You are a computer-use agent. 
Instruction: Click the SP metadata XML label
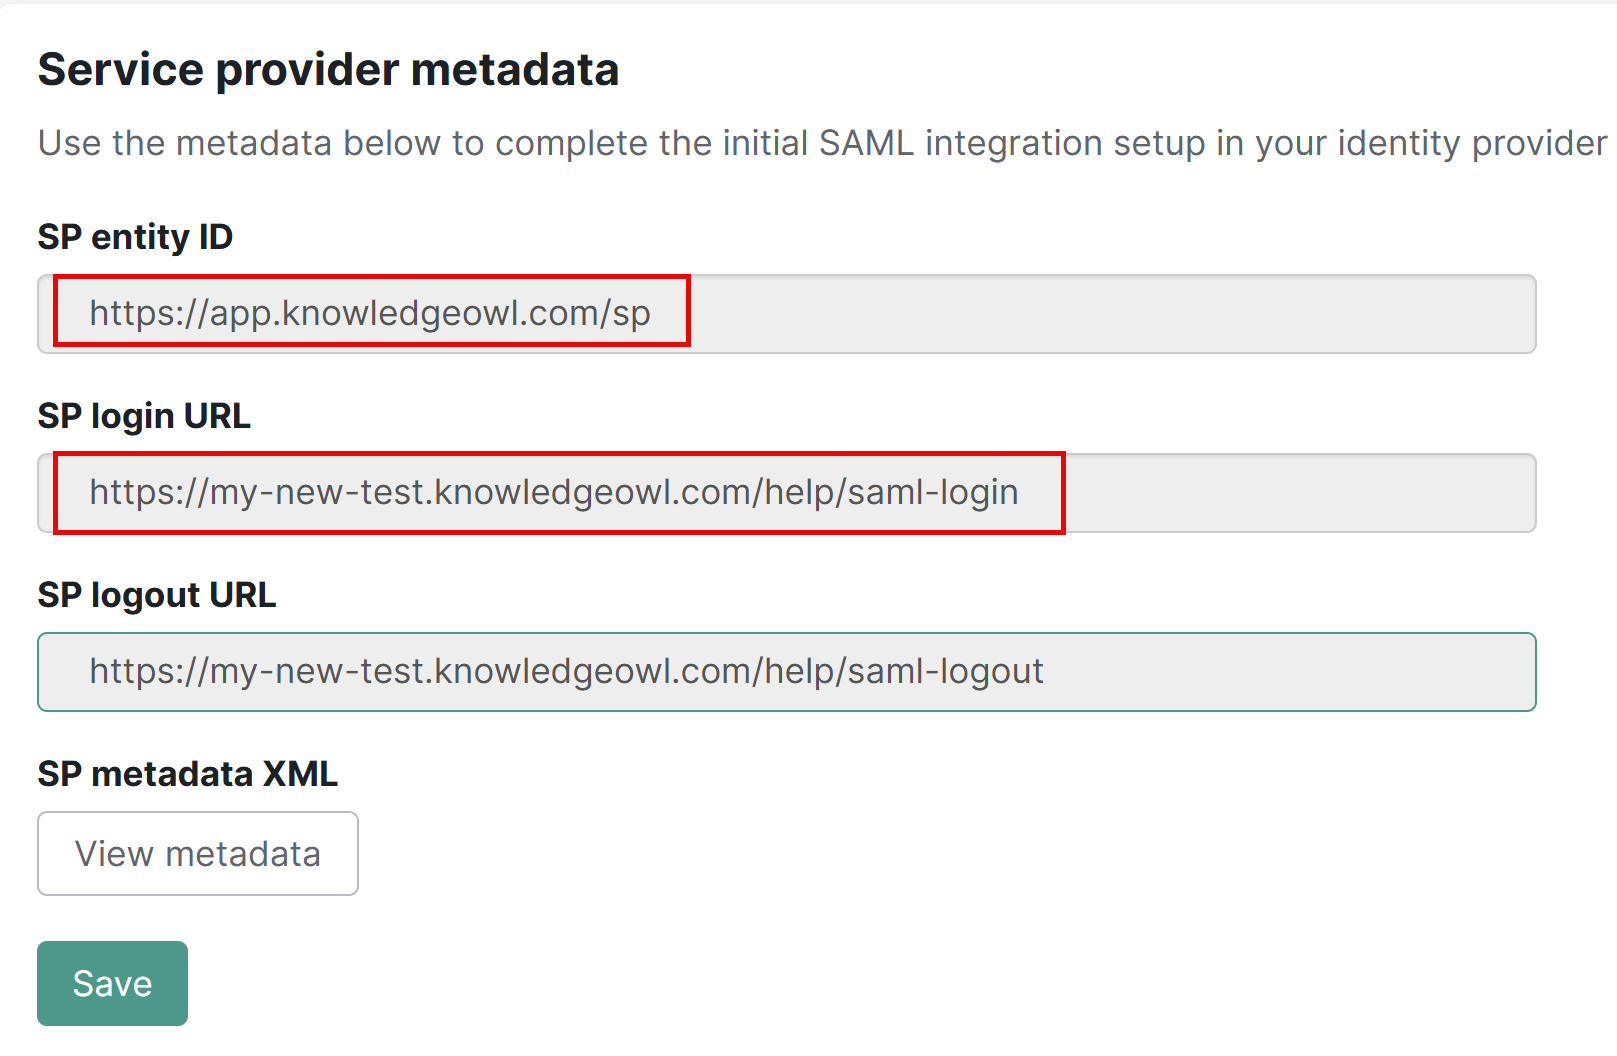(187, 774)
